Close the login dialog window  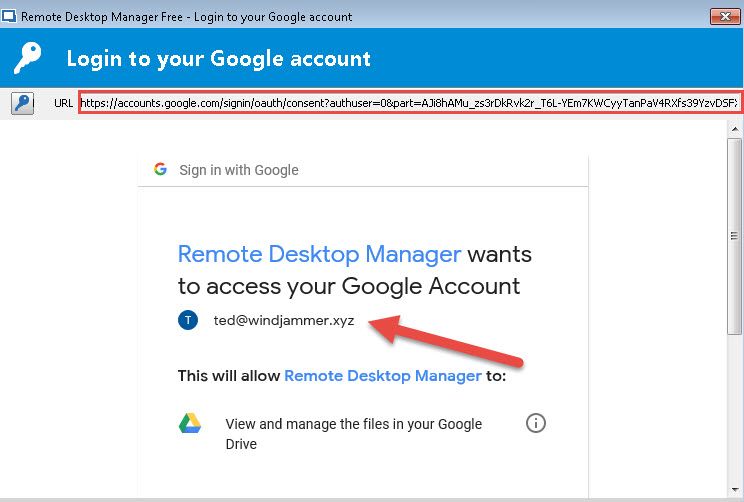point(725,17)
